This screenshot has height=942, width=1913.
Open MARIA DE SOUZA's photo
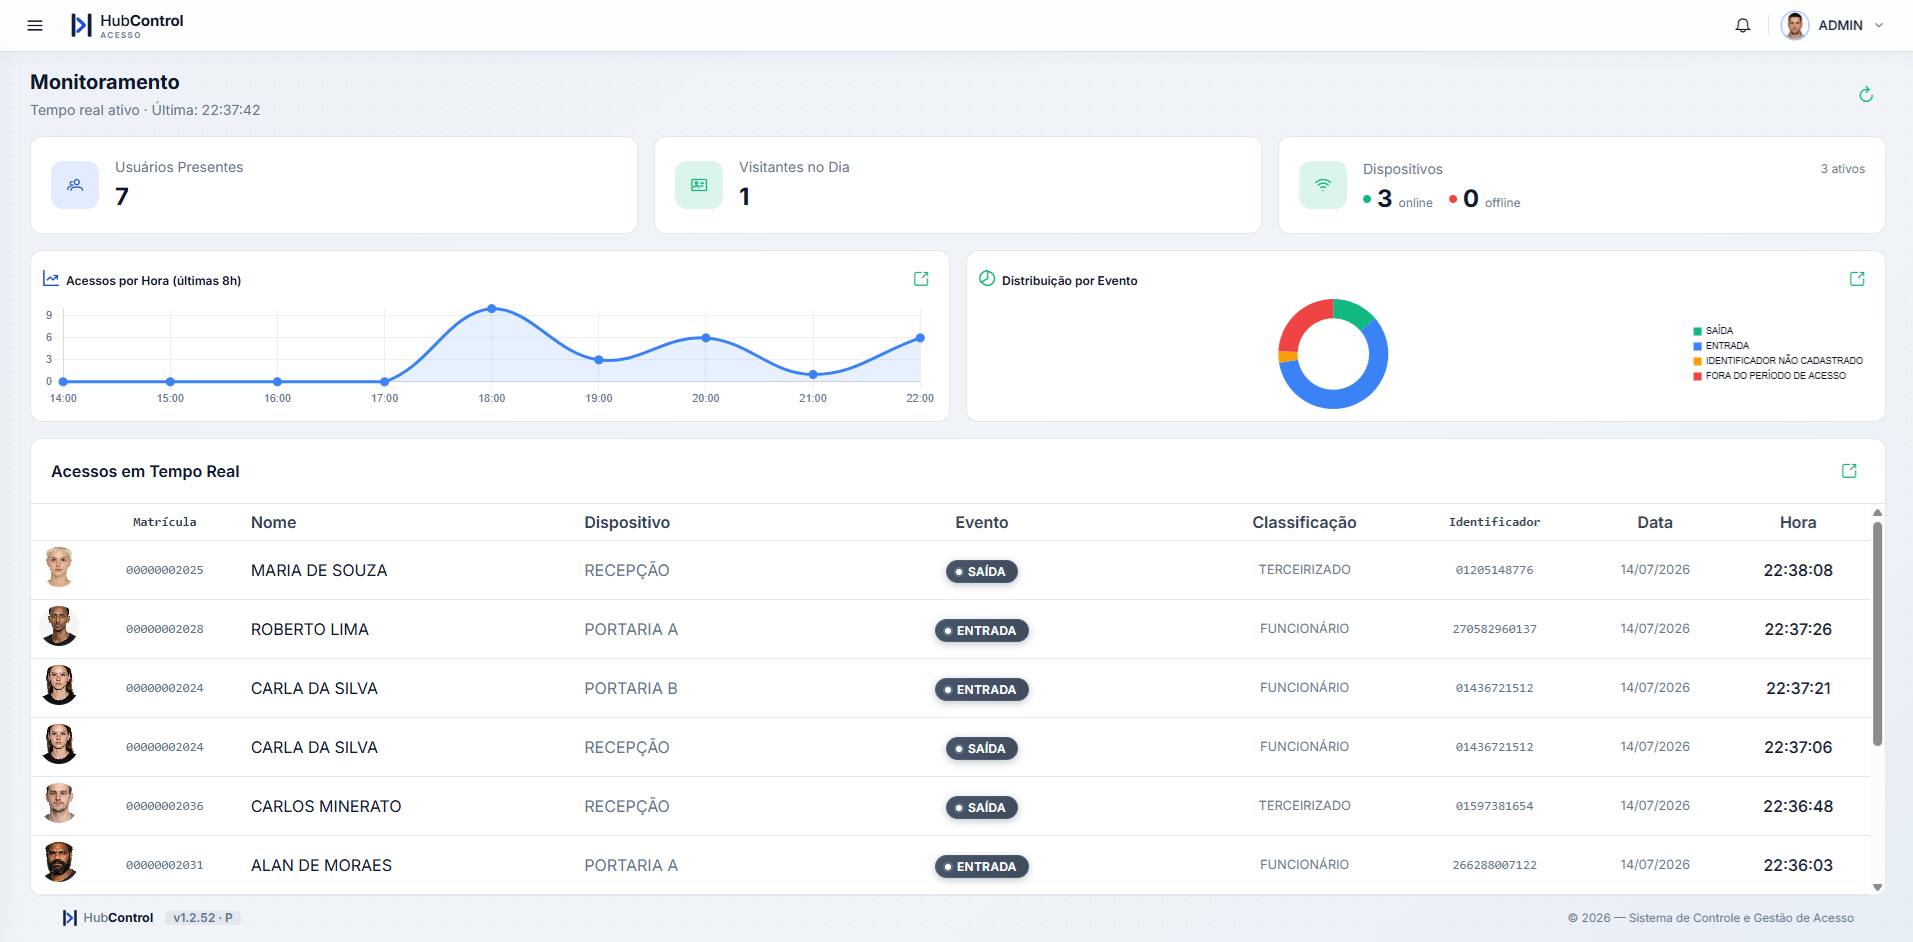59,567
